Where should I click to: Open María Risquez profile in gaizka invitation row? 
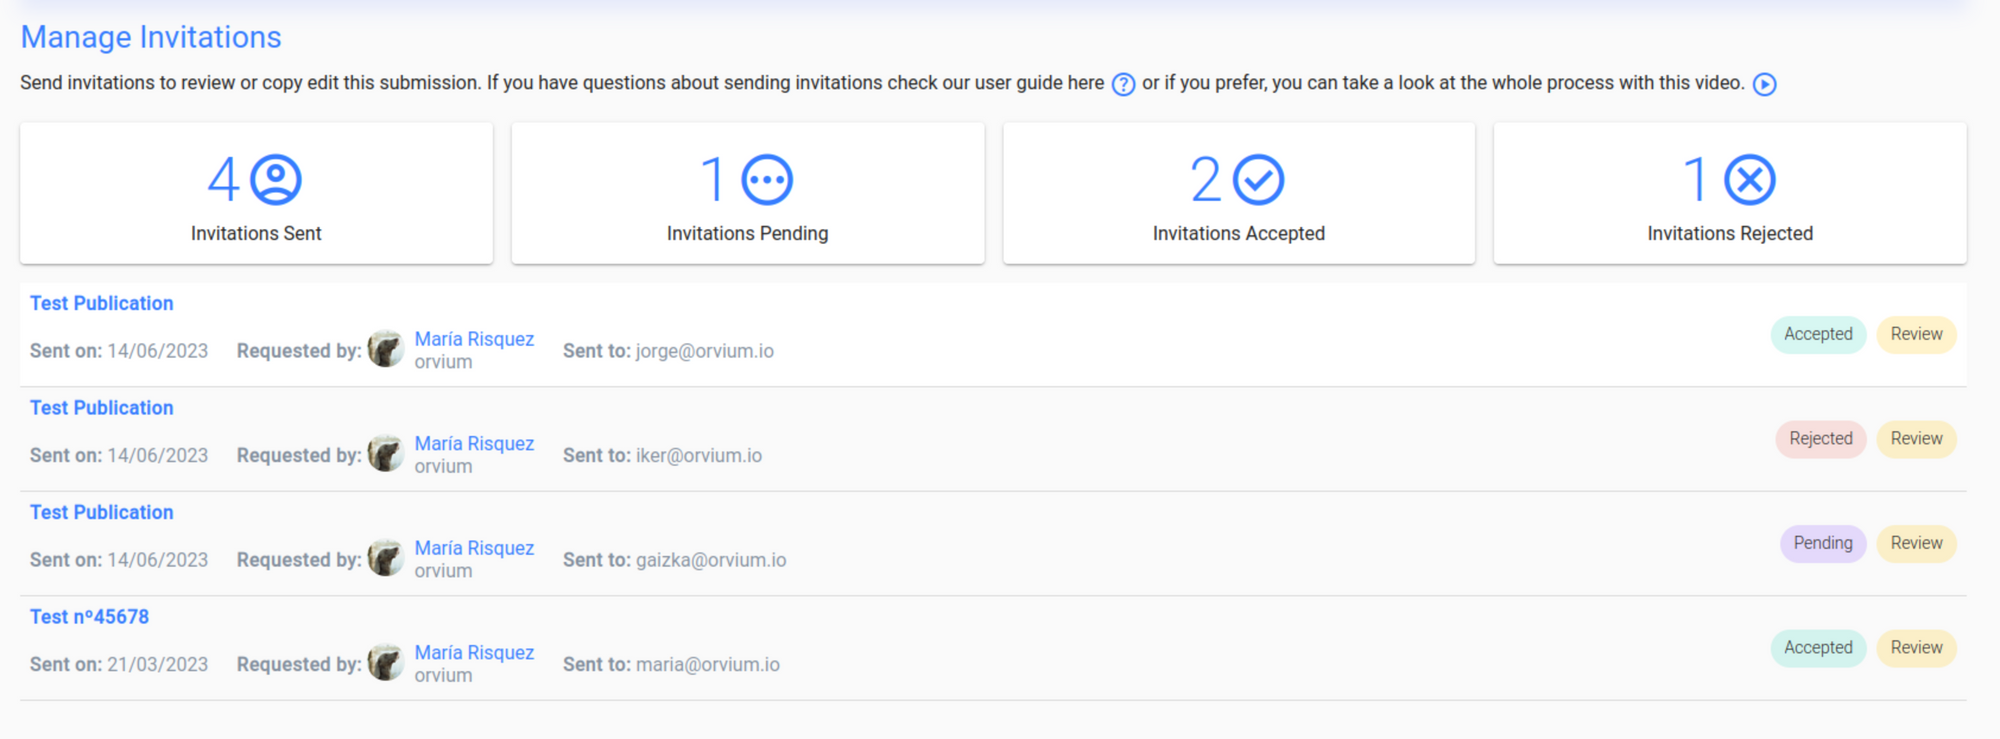pos(474,548)
